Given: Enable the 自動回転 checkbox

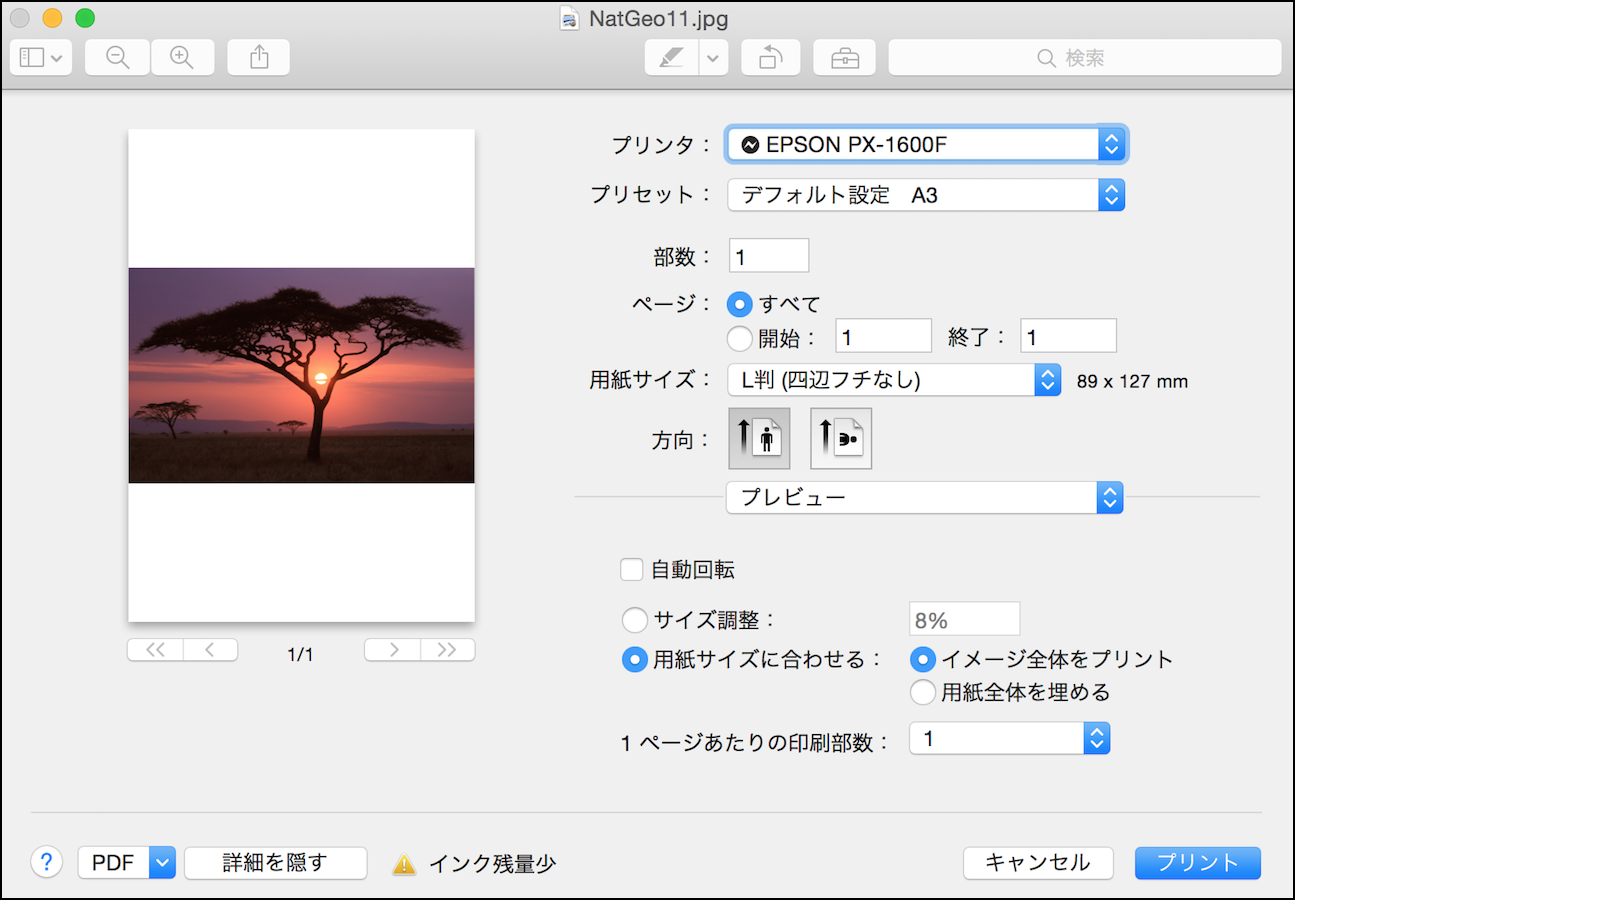Looking at the screenshot, I should tap(632, 570).
